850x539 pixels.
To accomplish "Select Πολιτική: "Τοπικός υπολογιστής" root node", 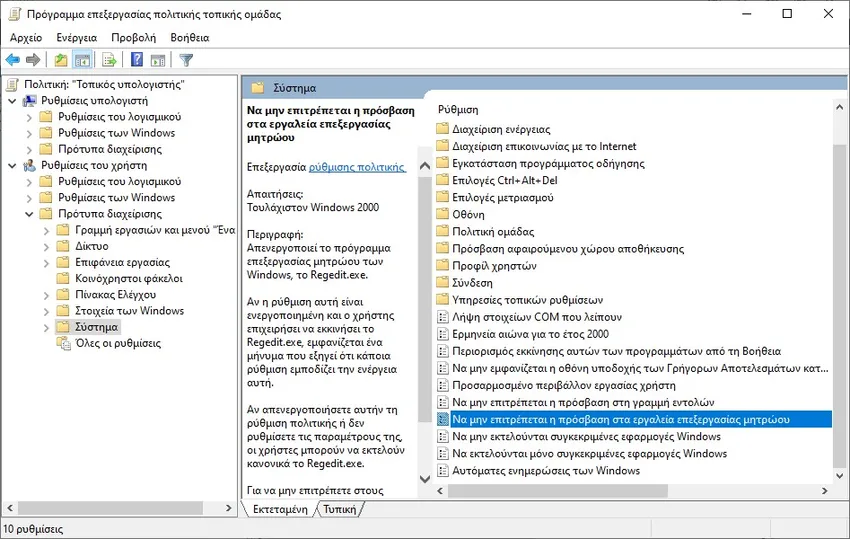I will pyautogui.click(x=104, y=84).
